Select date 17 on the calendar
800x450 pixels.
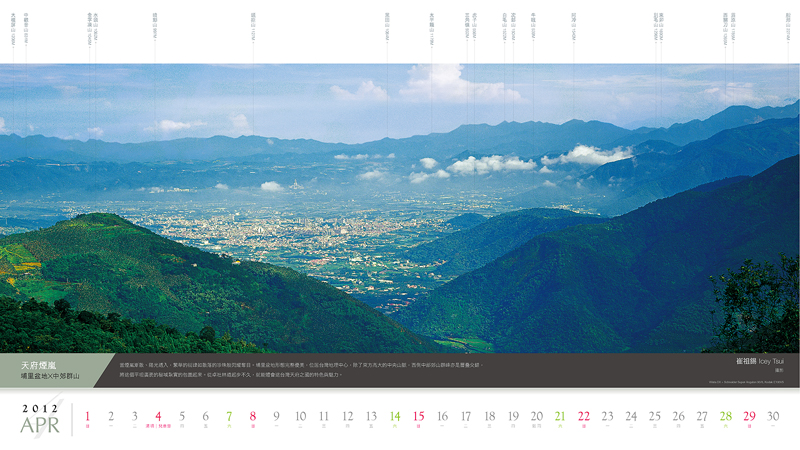(466, 416)
